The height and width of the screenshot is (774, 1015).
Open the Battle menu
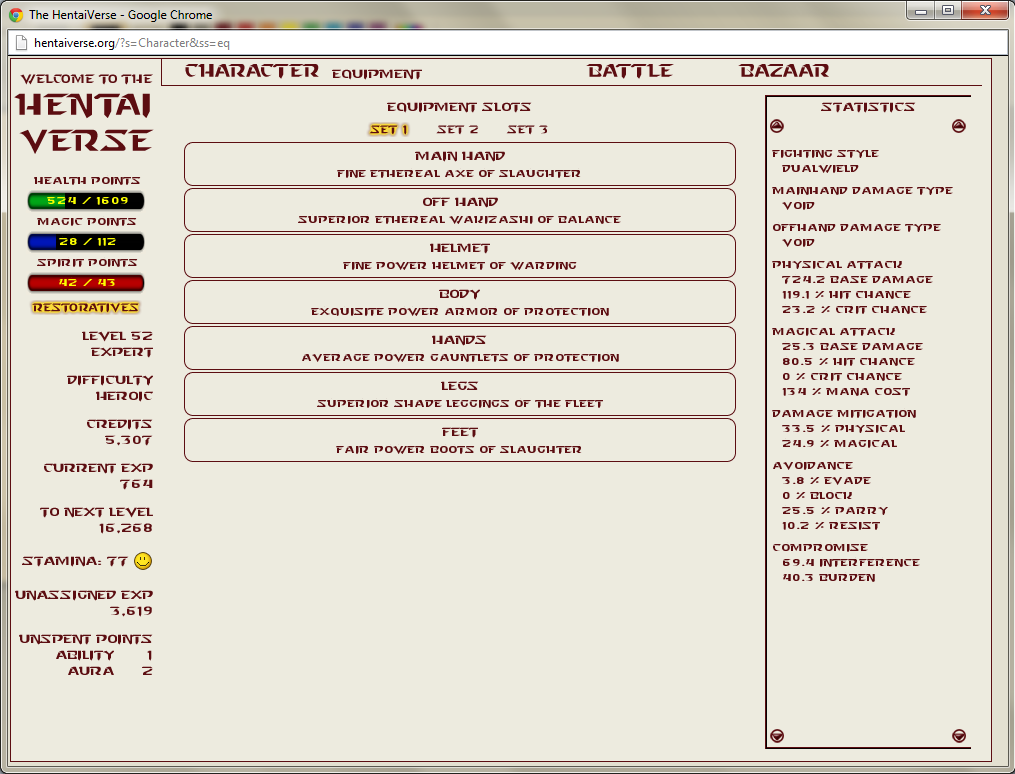point(630,71)
